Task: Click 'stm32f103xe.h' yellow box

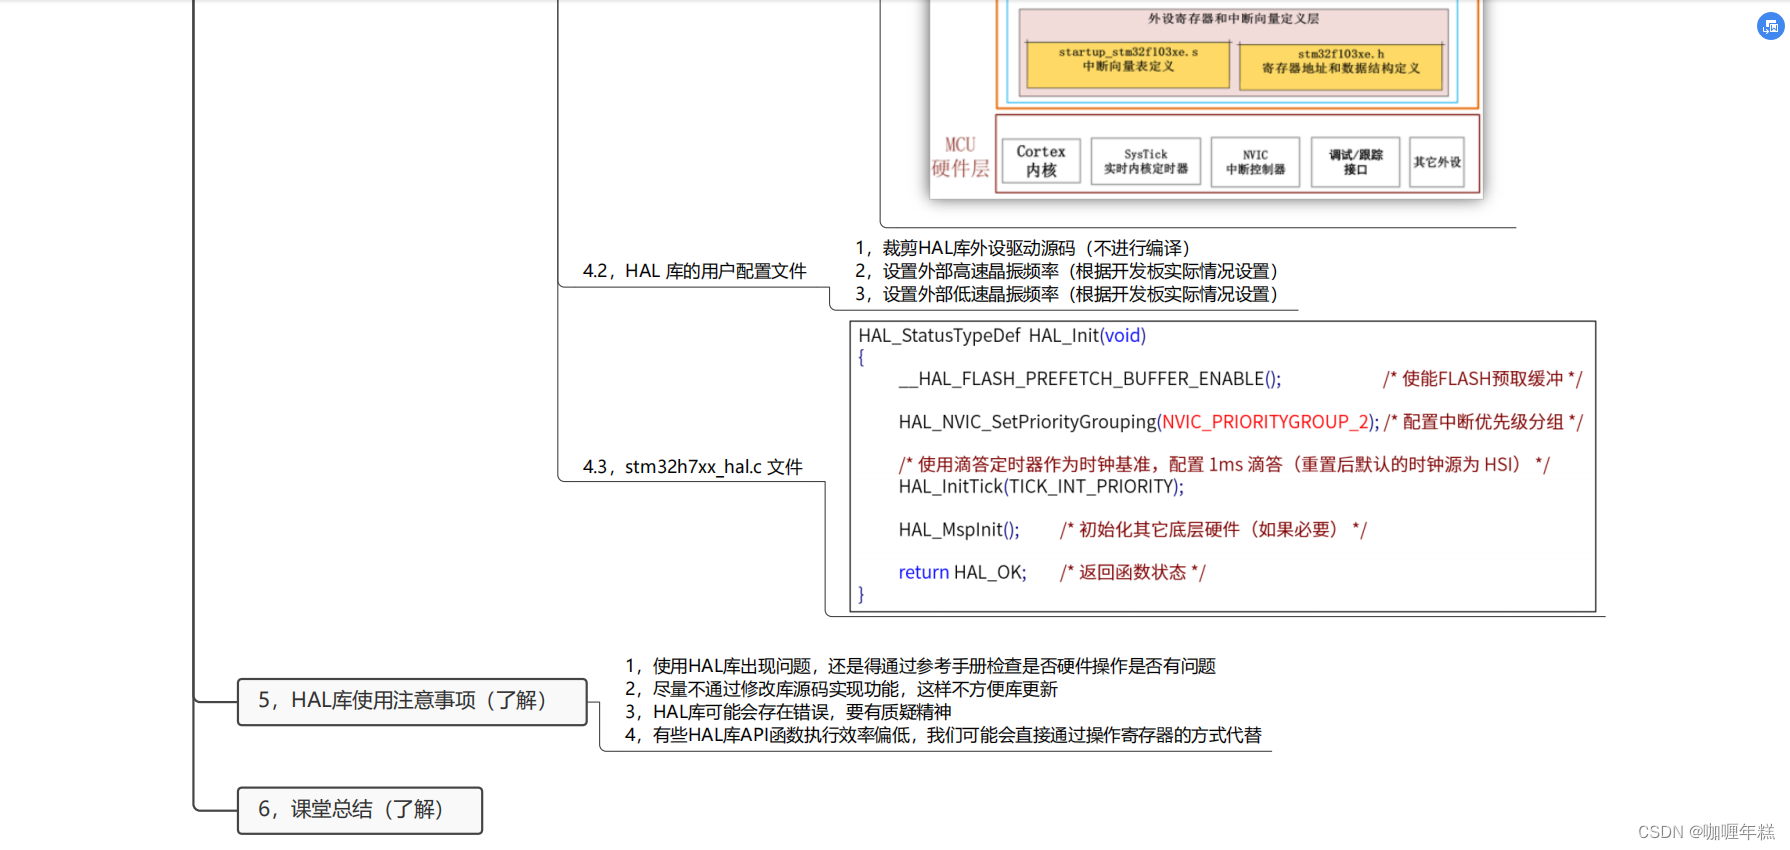Action: click(1341, 66)
